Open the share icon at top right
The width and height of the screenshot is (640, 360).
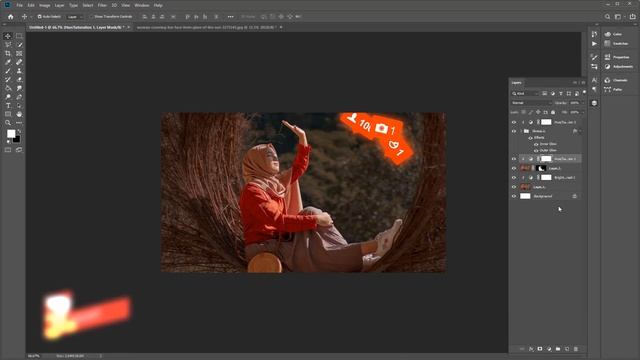pyautogui.click(x=633, y=17)
